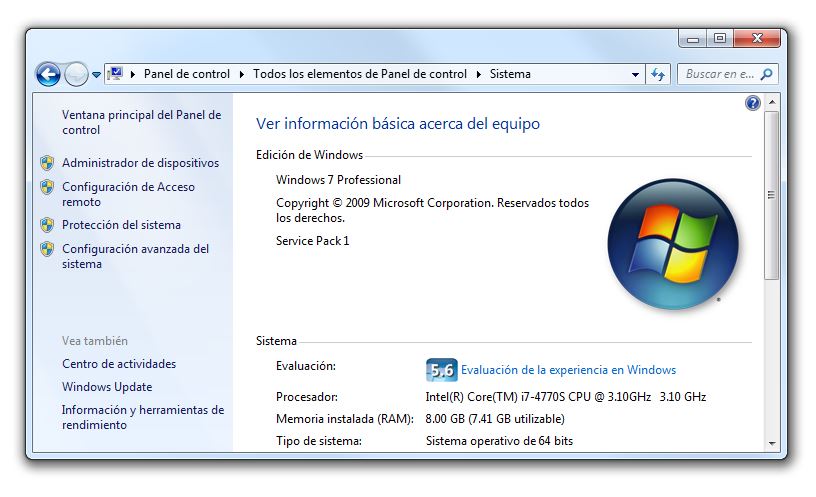
Task: Click shield icon beside Protección del sistema
Action: click(47, 225)
